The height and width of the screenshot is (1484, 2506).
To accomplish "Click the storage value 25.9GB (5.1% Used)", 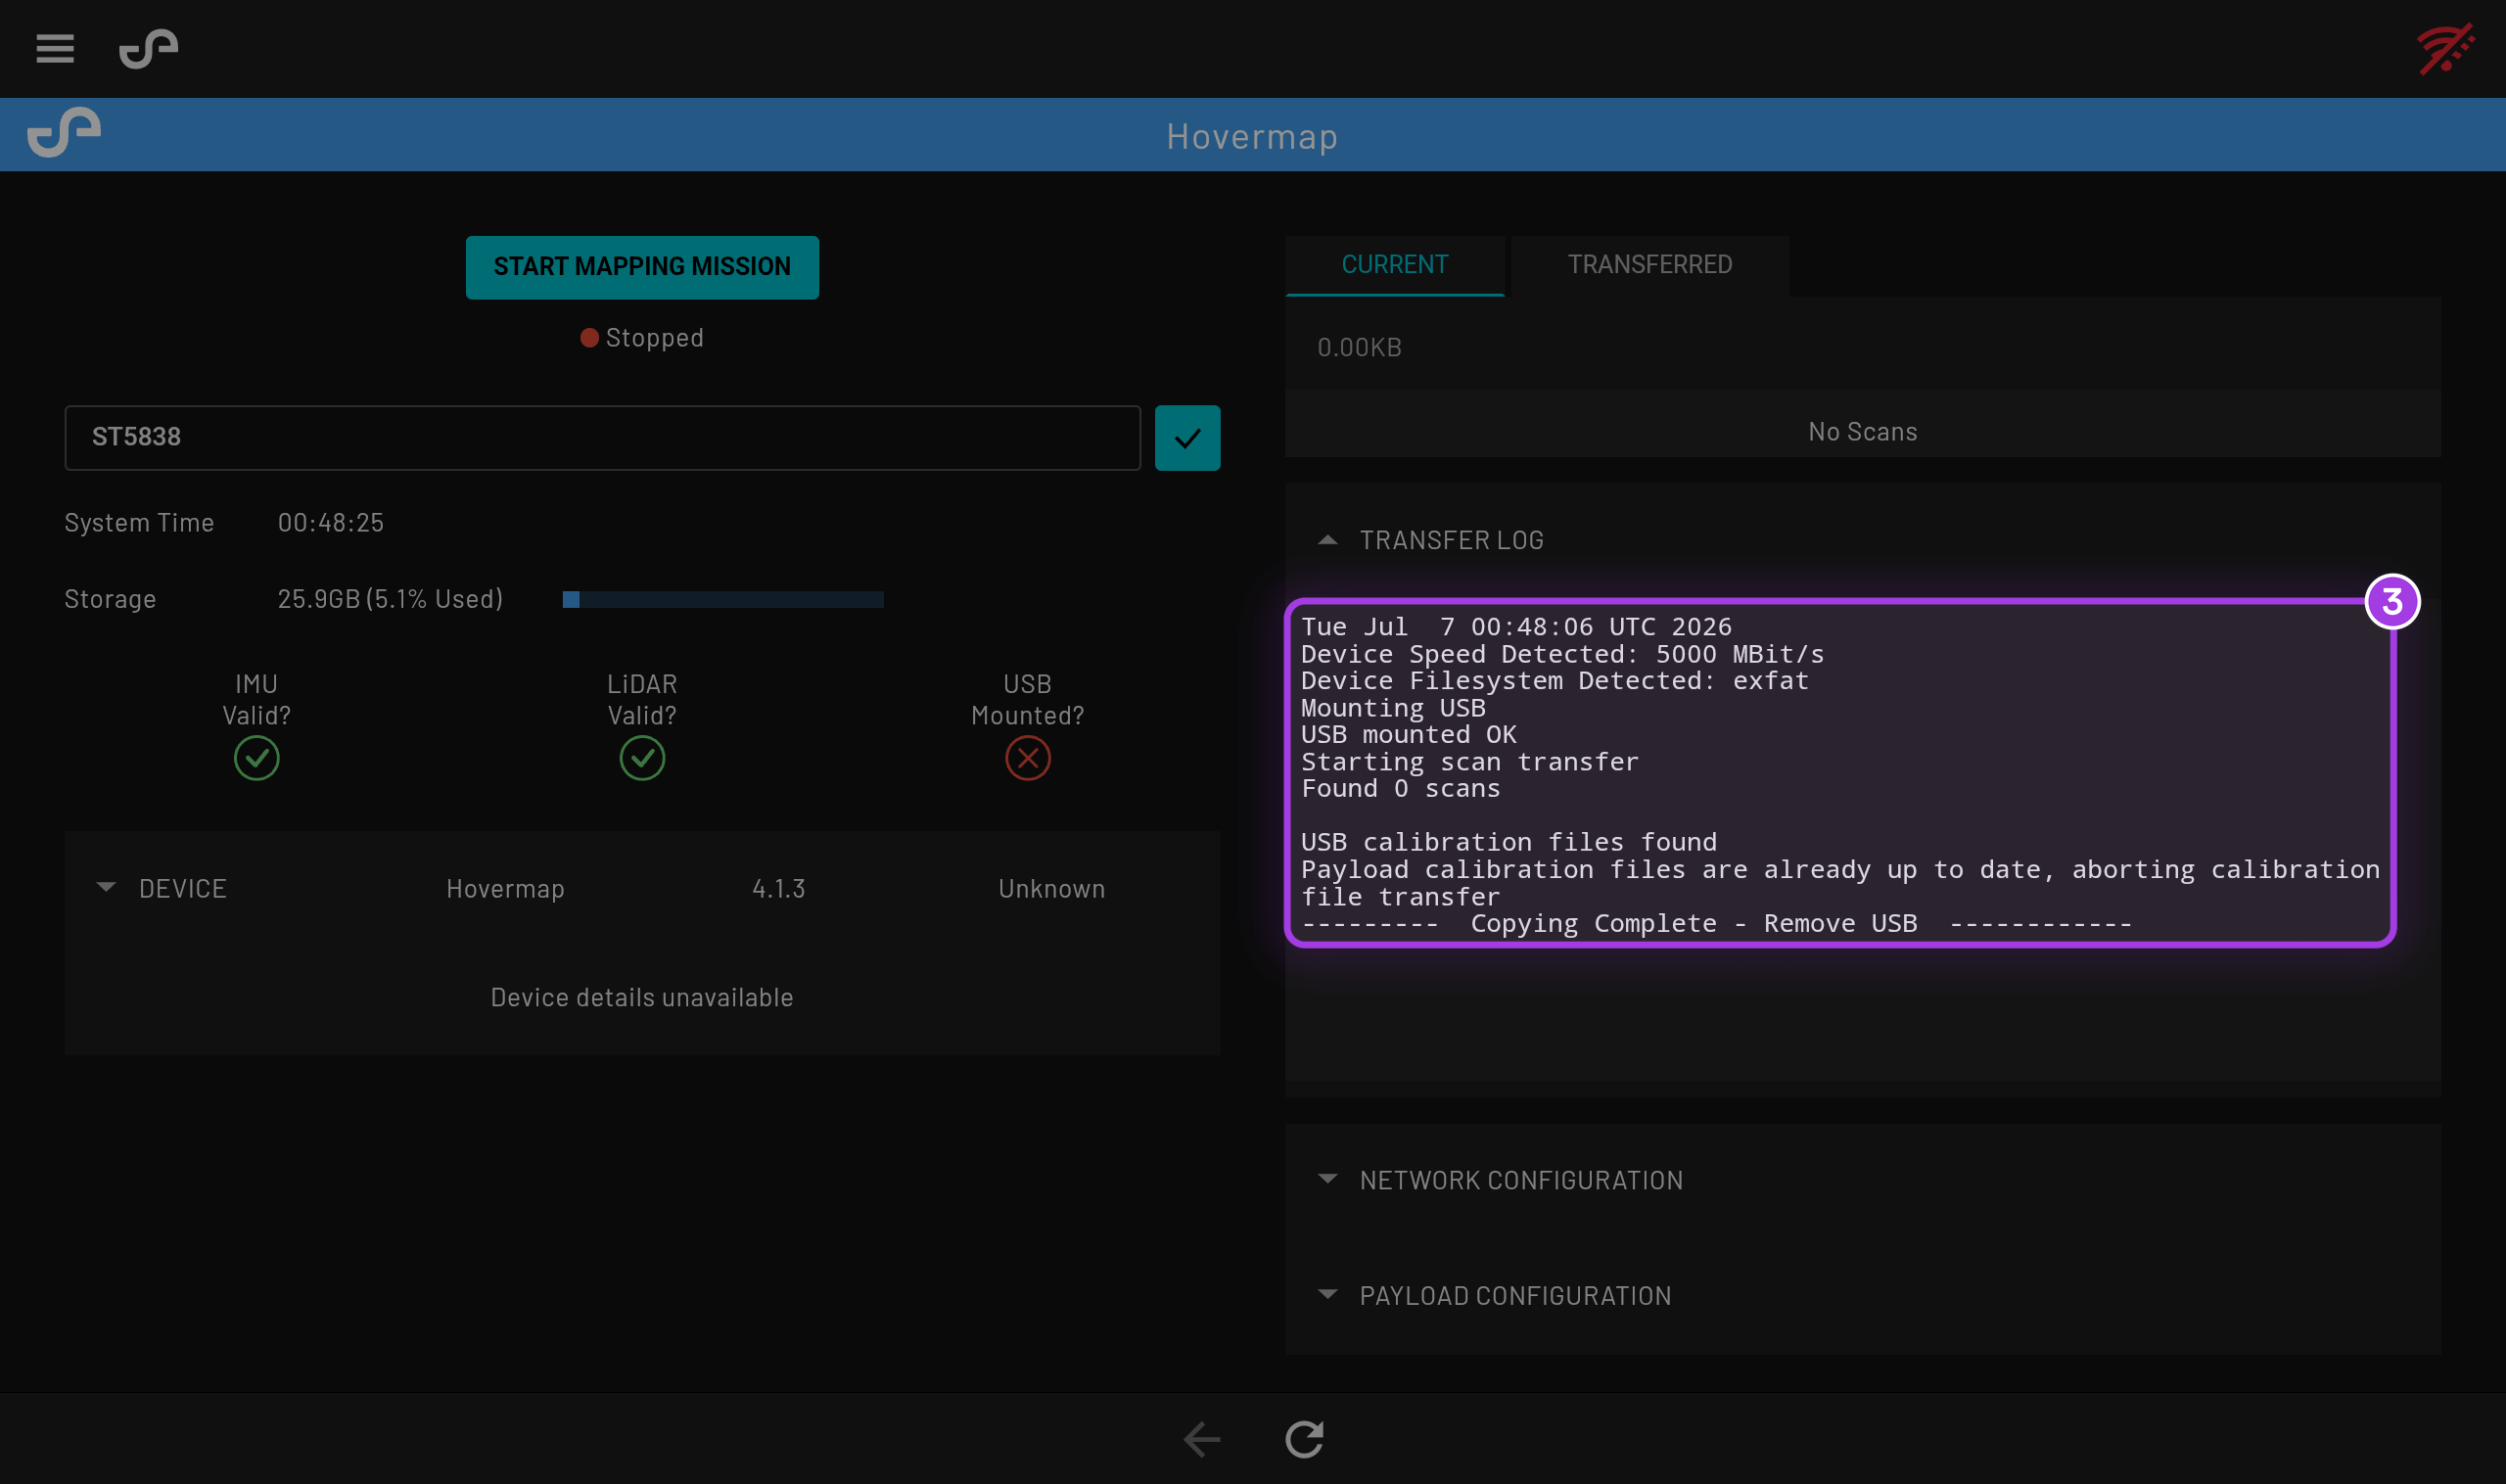I will tap(390, 599).
